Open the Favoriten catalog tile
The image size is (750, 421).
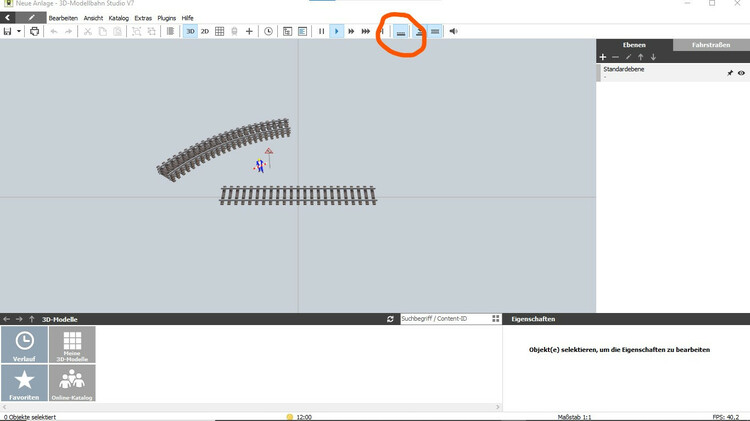[x=24, y=383]
